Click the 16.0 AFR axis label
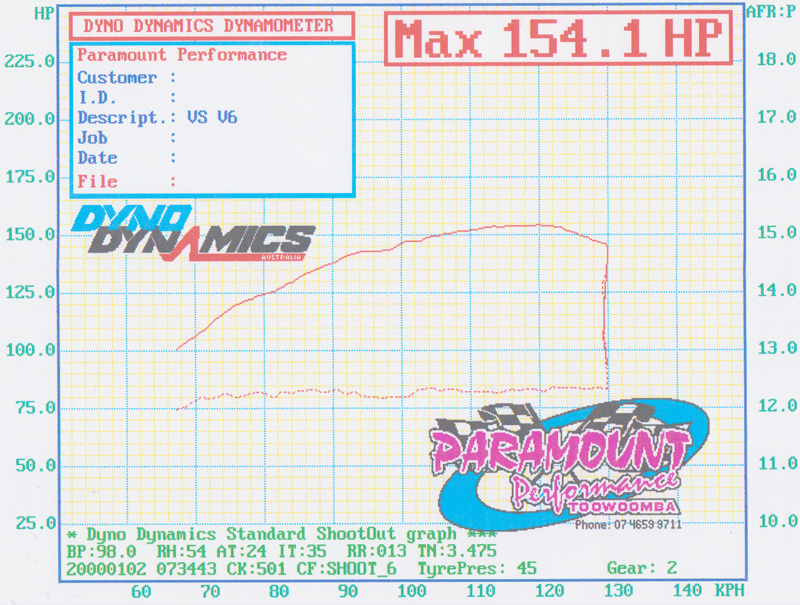800x605 pixels. [x=777, y=174]
